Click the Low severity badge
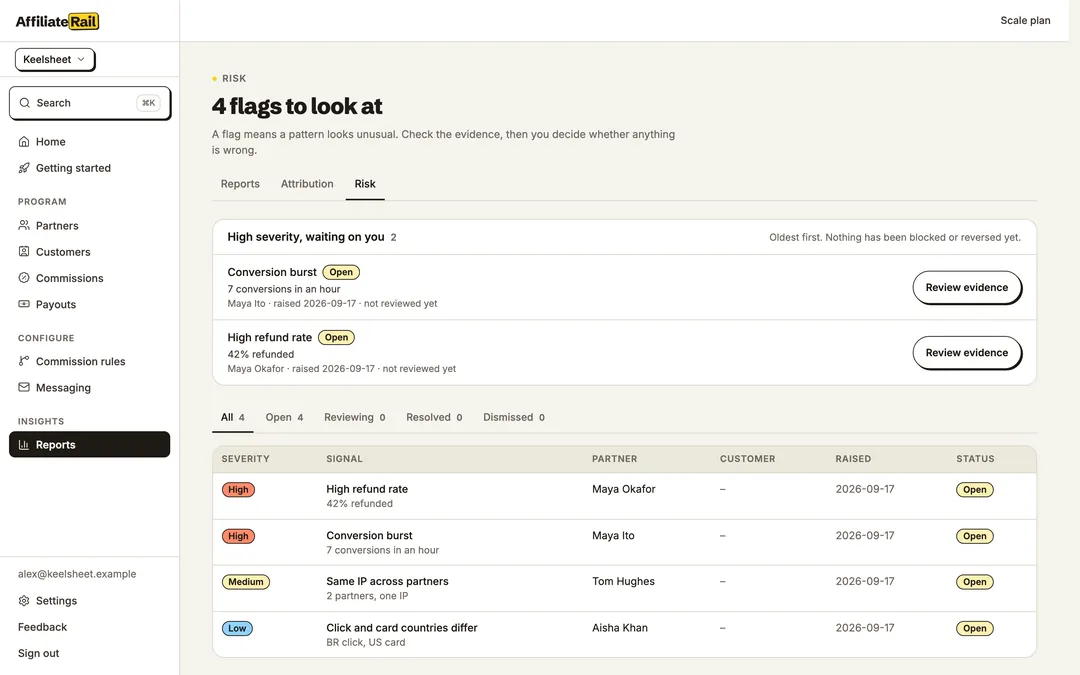 click(x=237, y=628)
